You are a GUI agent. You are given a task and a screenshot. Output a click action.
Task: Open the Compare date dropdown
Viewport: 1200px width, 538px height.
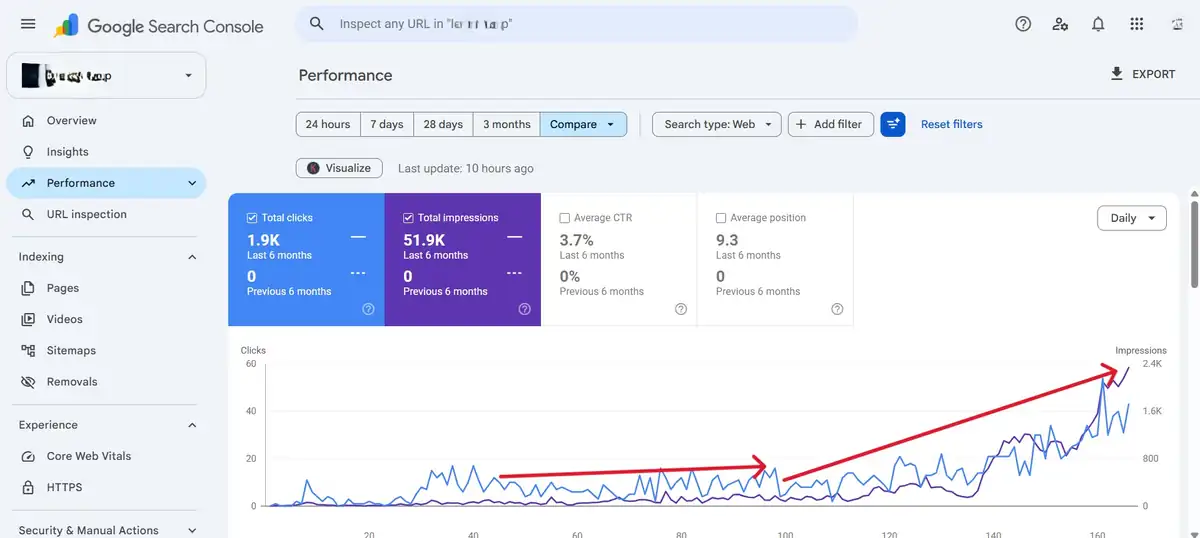coord(583,124)
